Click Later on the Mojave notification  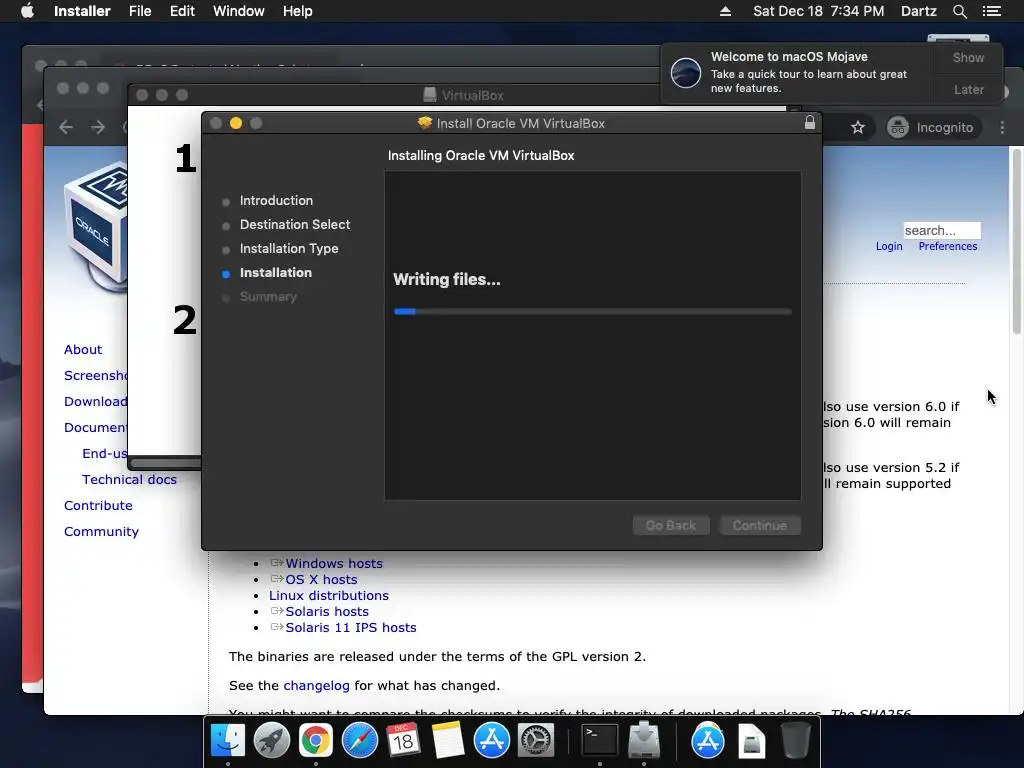pyautogui.click(x=968, y=89)
